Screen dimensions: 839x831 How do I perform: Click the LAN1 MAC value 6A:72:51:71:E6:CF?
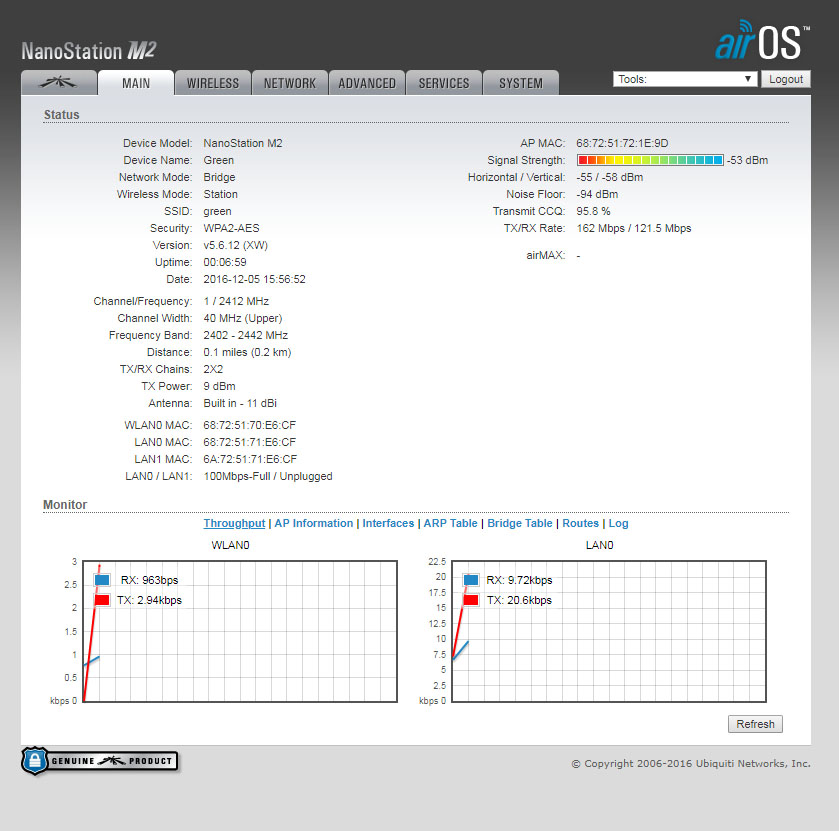pyautogui.click(x=250, y=460)
